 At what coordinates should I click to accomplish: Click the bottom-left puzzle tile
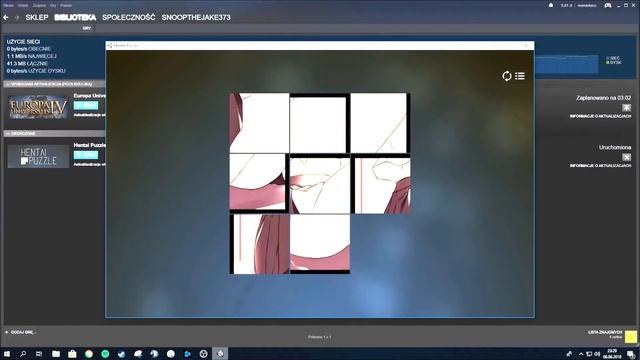tap(259, 244)
